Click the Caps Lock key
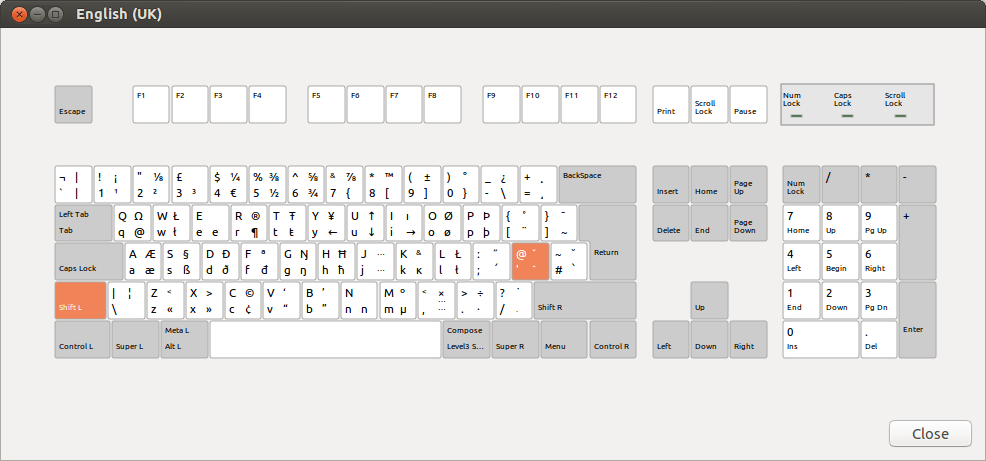The image size is (986, 461). 89,262
